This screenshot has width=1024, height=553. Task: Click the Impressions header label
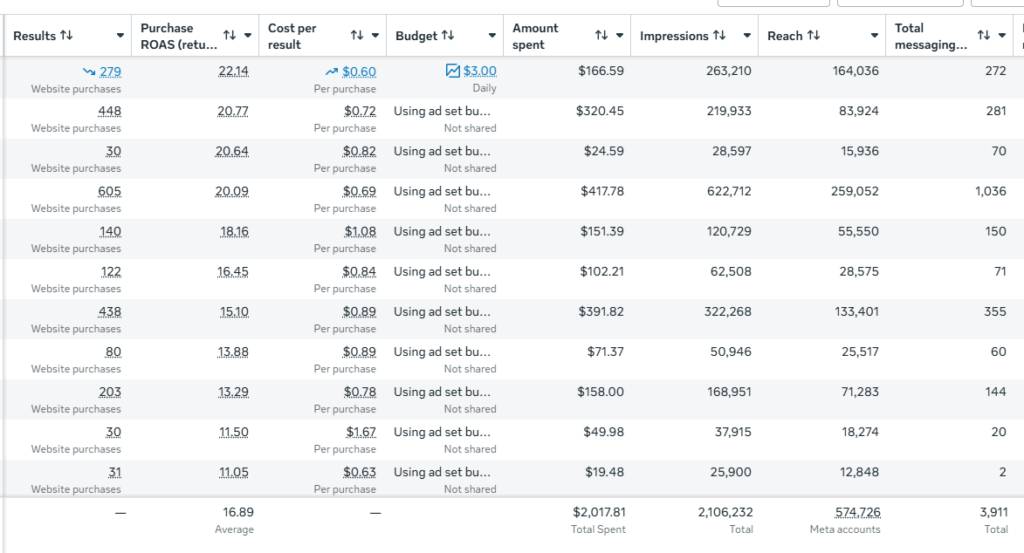[x=674, y=35]
